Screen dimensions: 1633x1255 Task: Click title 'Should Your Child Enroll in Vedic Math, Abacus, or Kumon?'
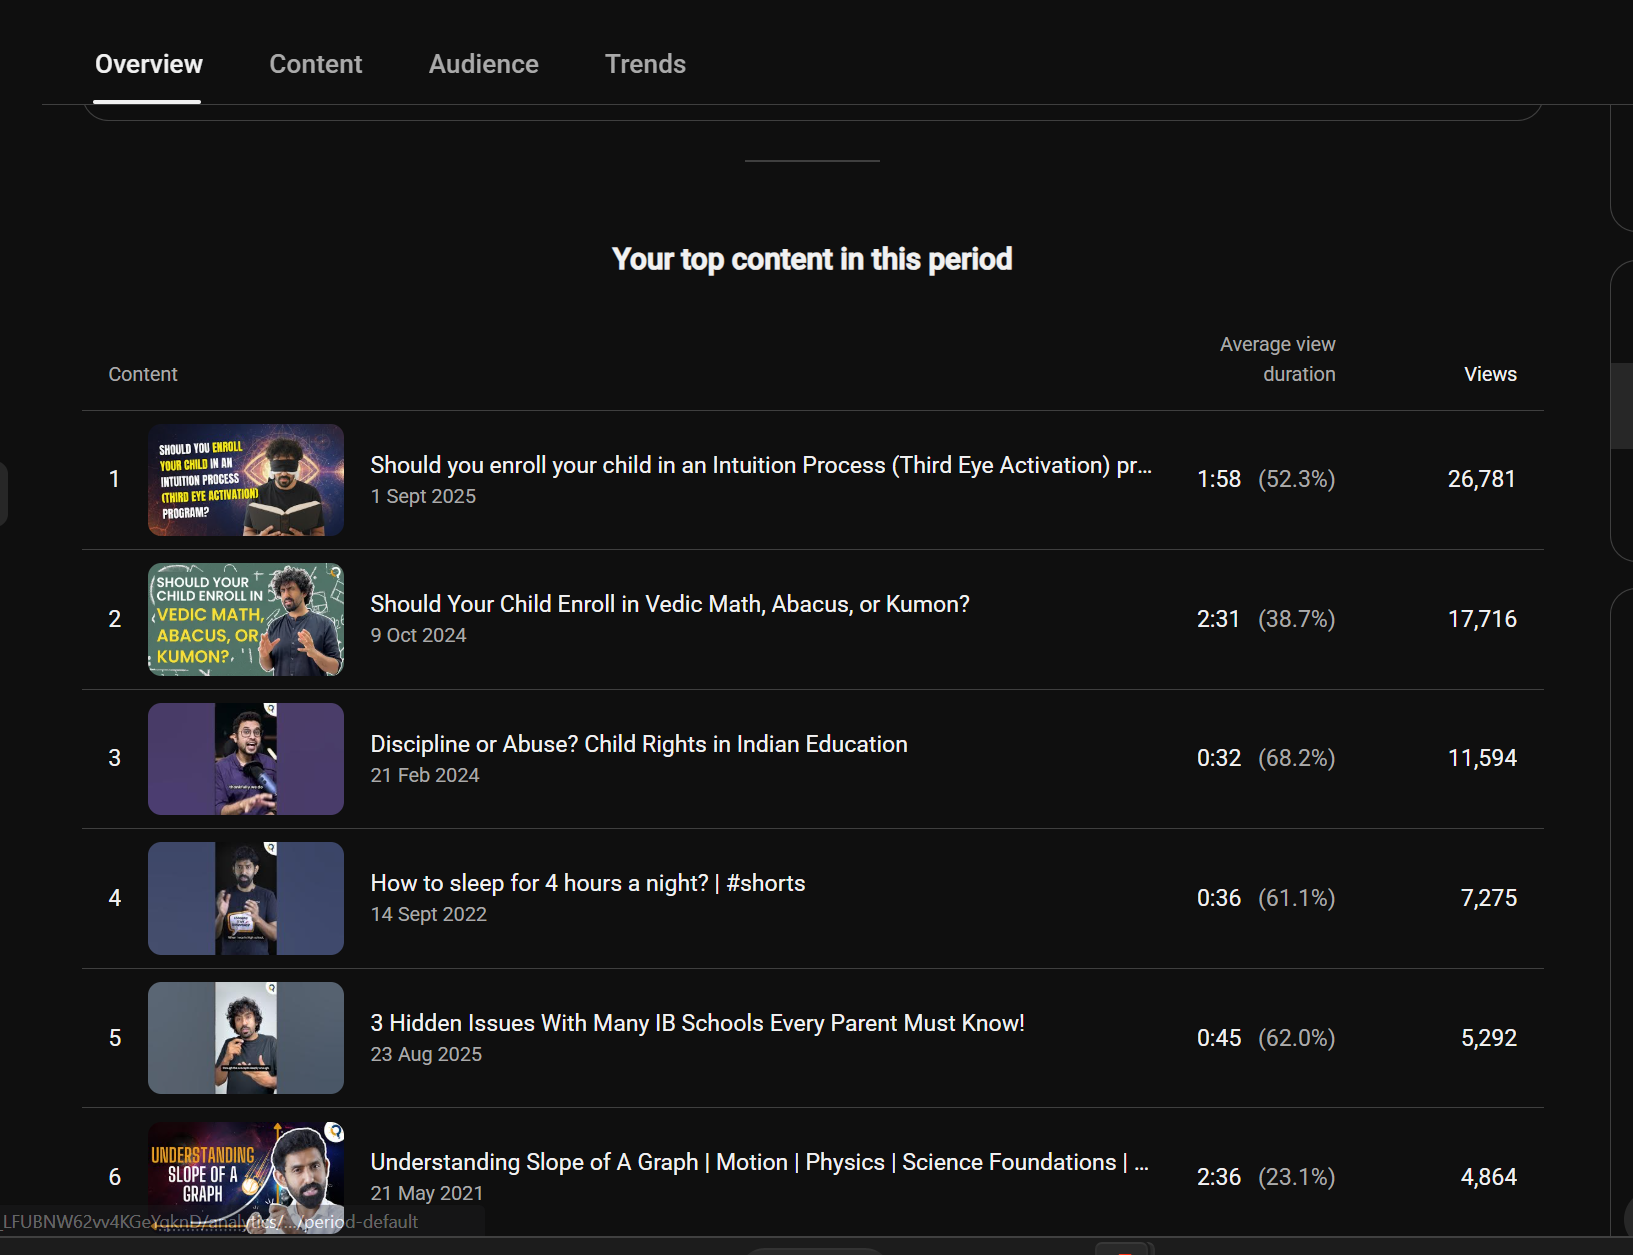pyautogui.click(x=670, y=604)
